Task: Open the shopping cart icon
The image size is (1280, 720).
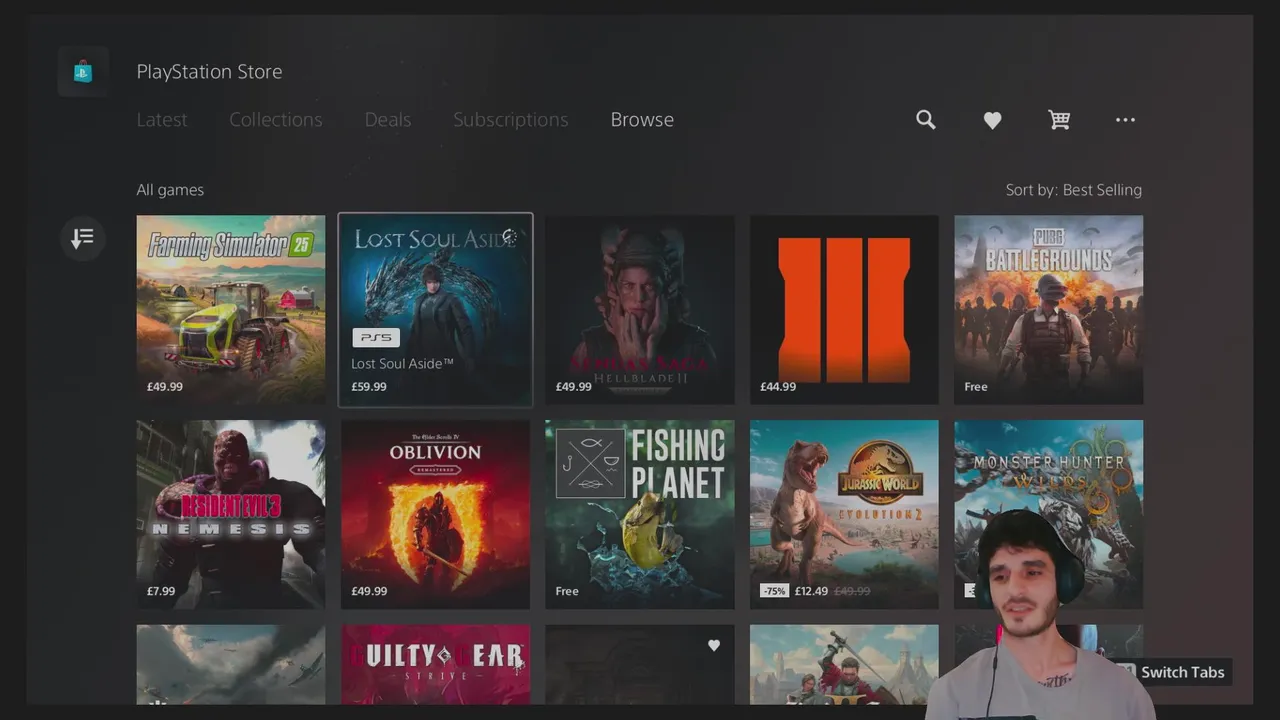Action: pyautogui.click(x=1059, y=120)
